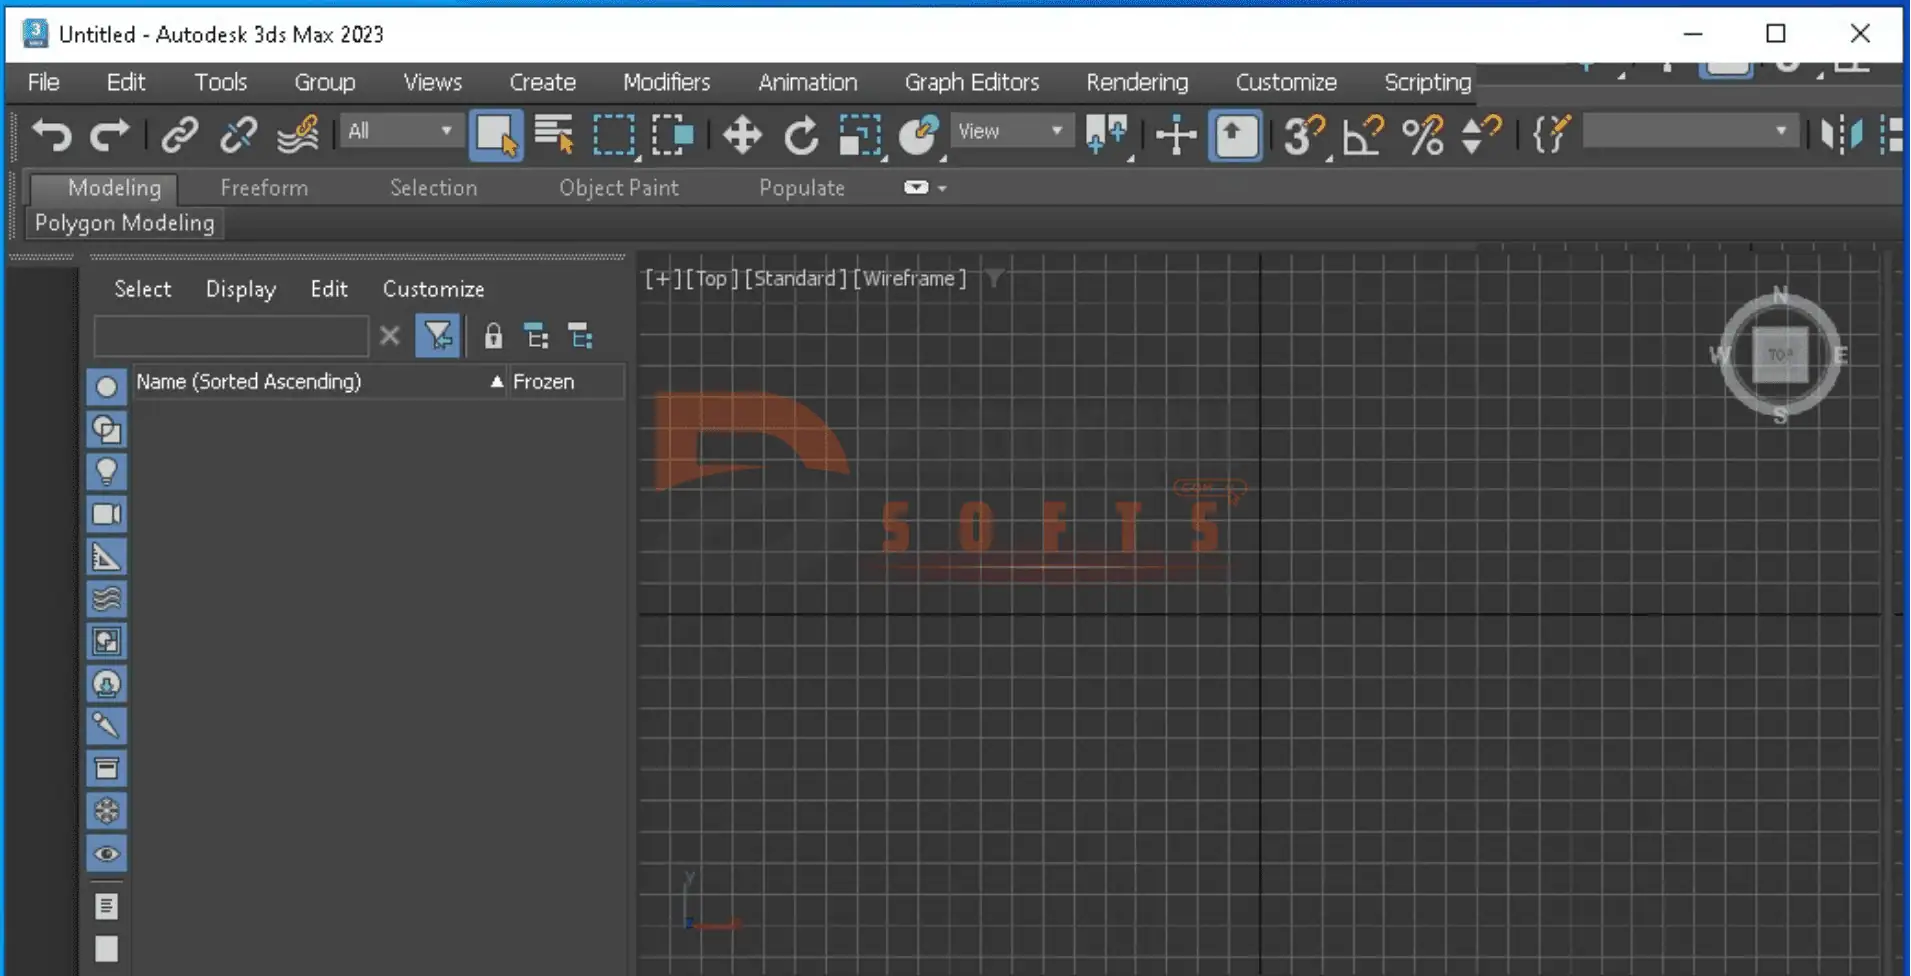Toggle display of lights in Scene Explorer
The height and width of the screenshot is (976, 1911).
coord(106,471)
